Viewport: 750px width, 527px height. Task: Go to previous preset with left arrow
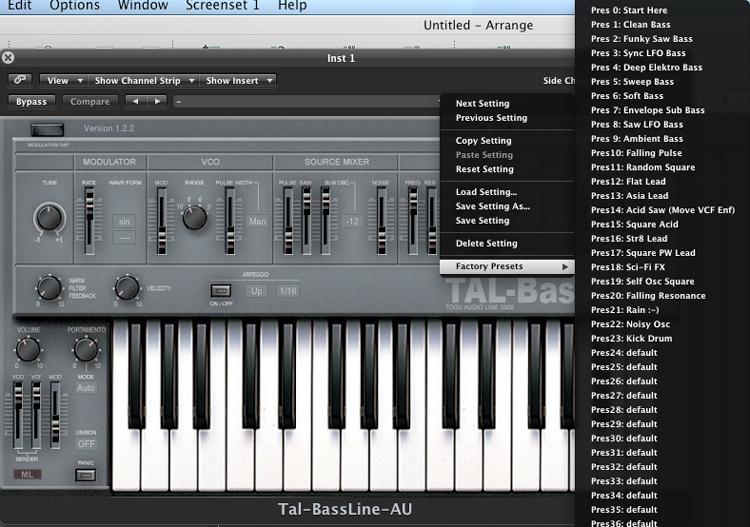point(135,101)
